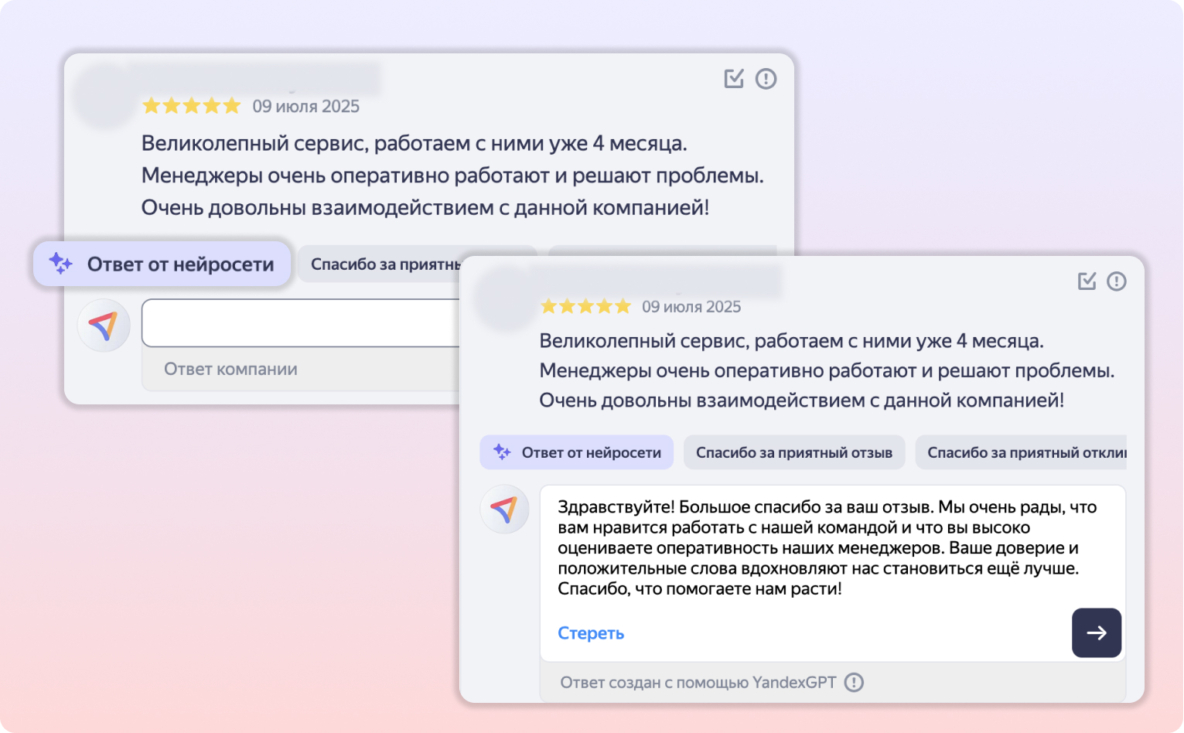Image resolution: width=1184 pixels, height=733 pixels.
Task: Click the exclamation report icon on the front card
Action: pyautogui.click(x=1117, y=282)
